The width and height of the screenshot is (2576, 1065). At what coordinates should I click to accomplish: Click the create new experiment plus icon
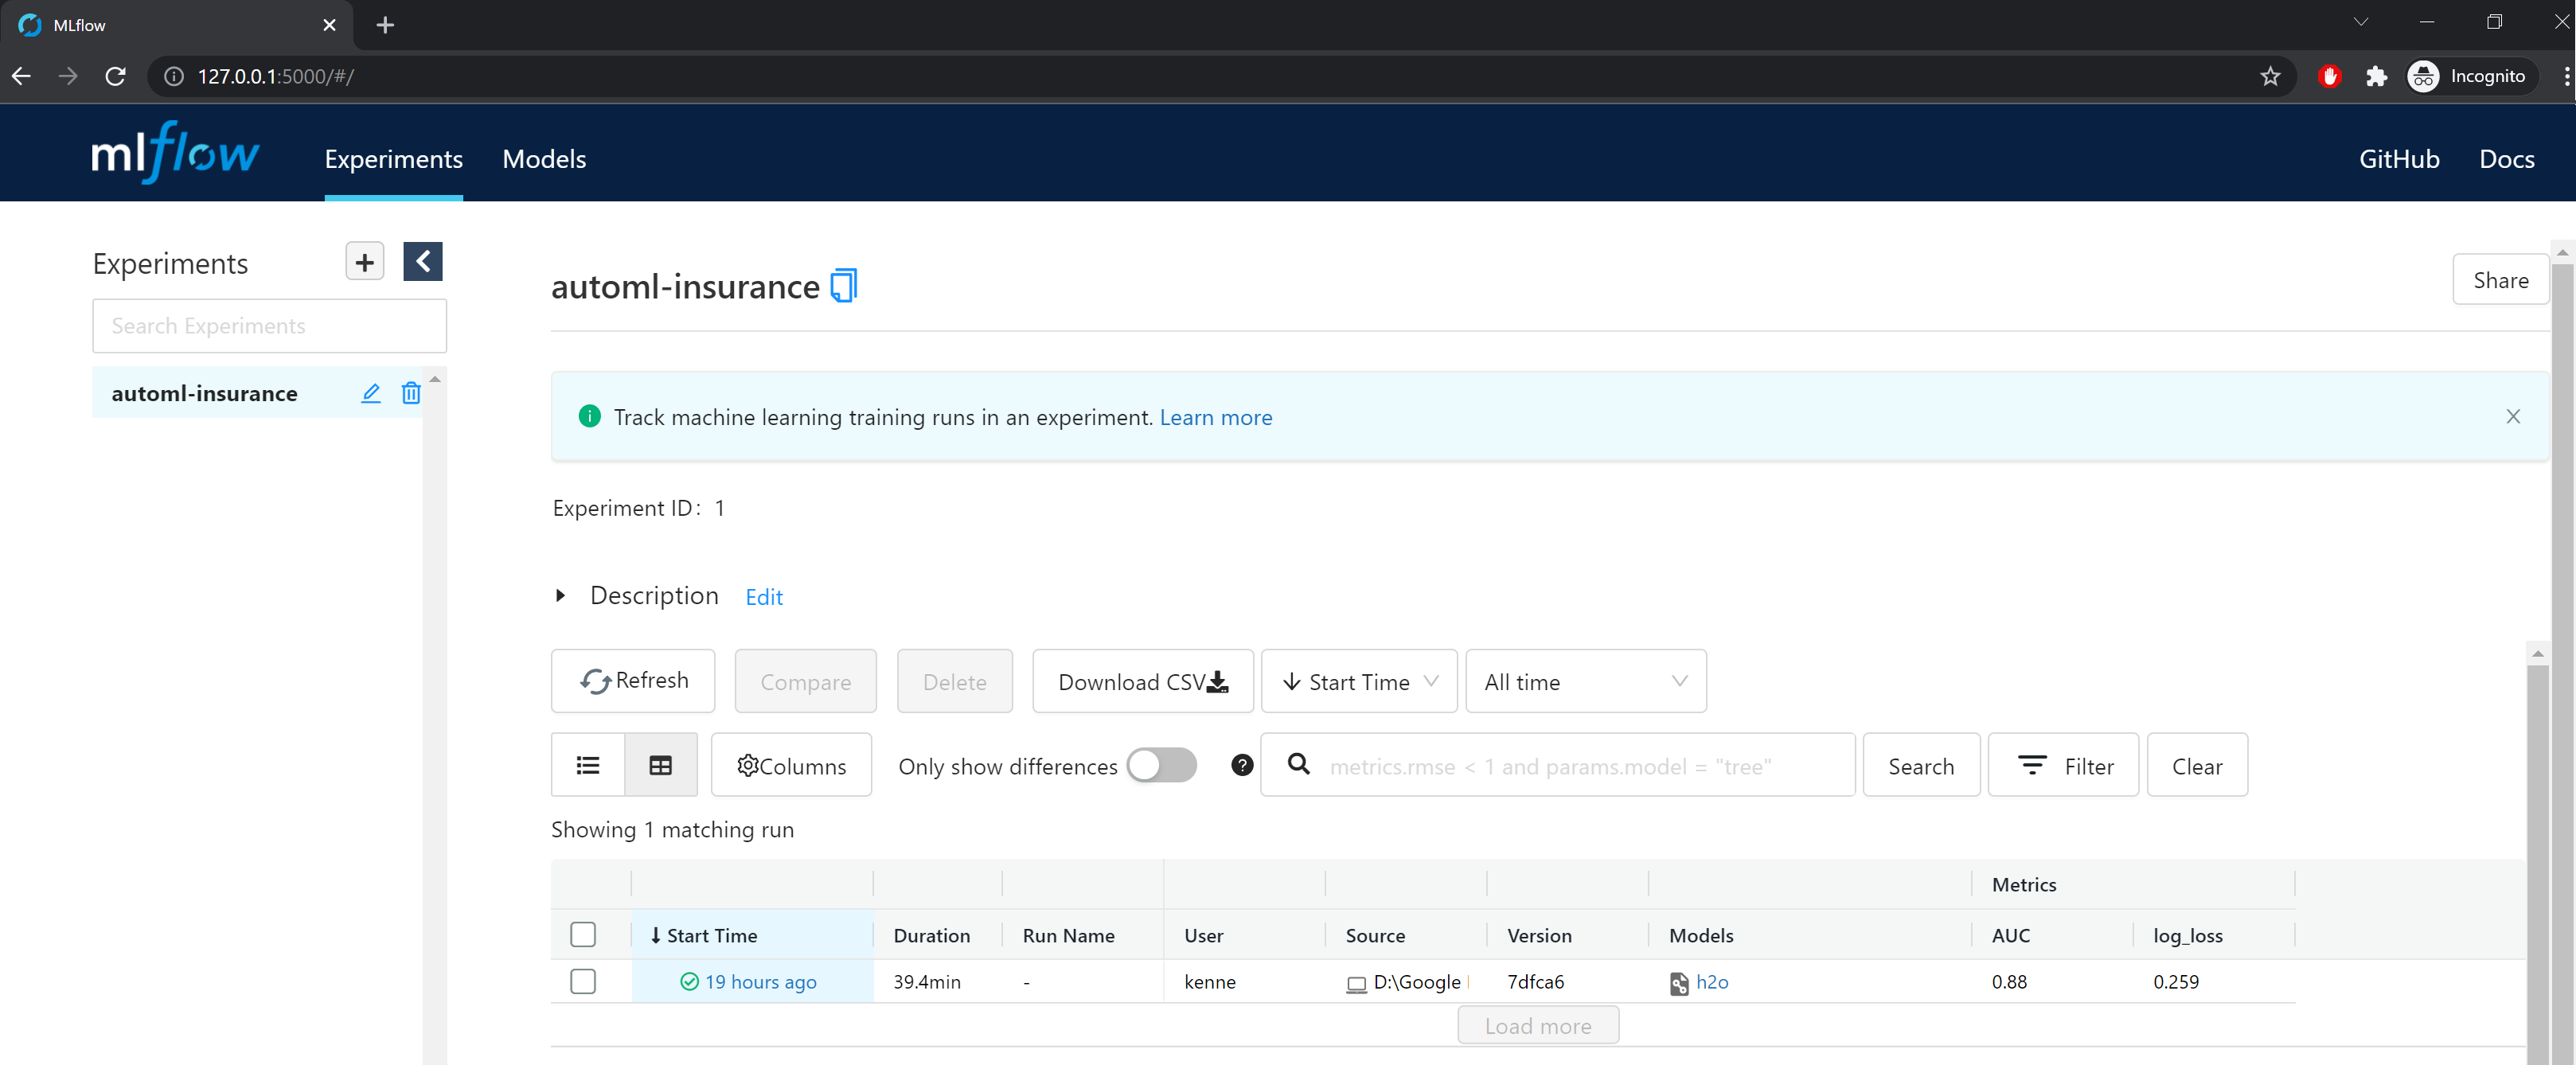365,262
